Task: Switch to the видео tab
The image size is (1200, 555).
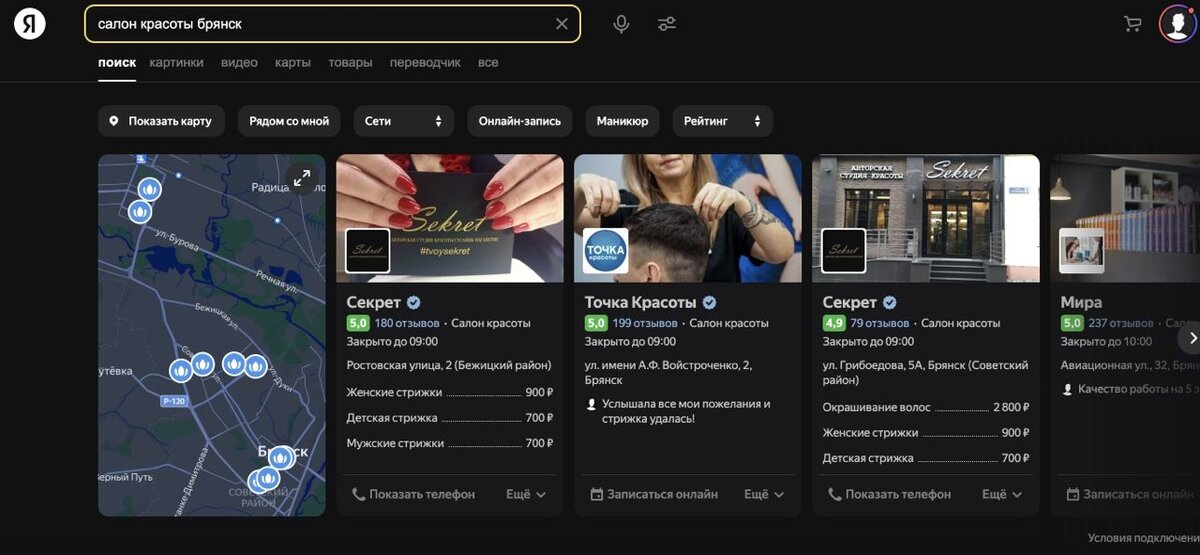Action: [x=239, y=62]
